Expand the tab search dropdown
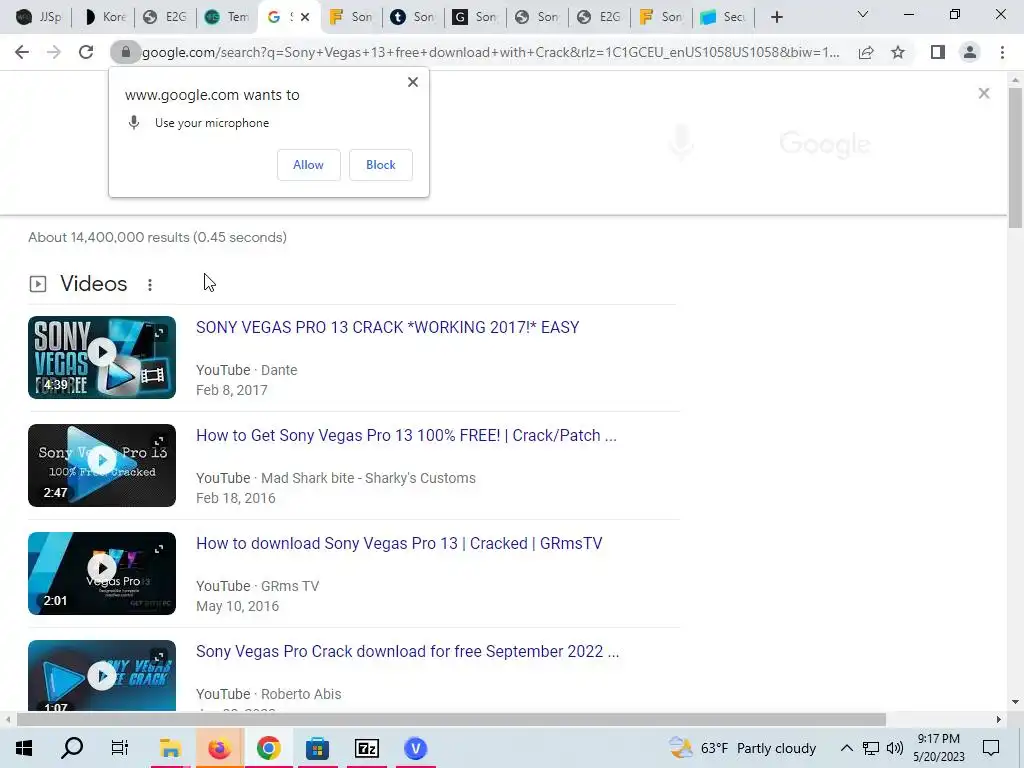Screen dimensions: 1024x768 coord(863,14)
